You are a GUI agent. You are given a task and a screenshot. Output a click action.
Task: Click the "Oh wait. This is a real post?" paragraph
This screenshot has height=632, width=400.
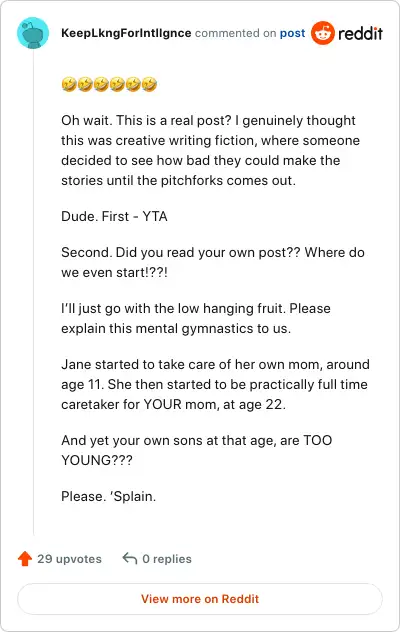(x=210, y=150)
